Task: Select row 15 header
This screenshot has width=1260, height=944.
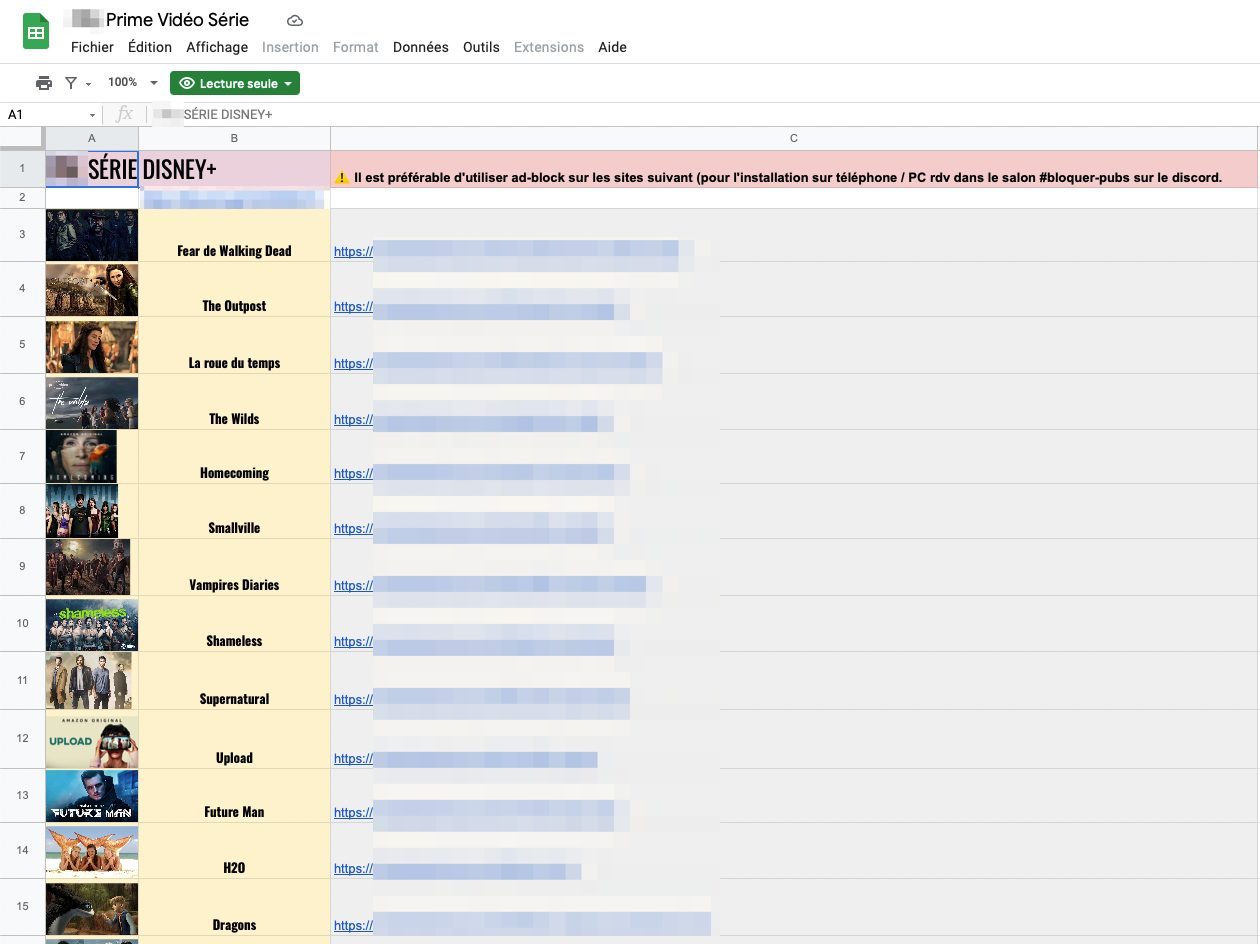Action: coord(22,907)
